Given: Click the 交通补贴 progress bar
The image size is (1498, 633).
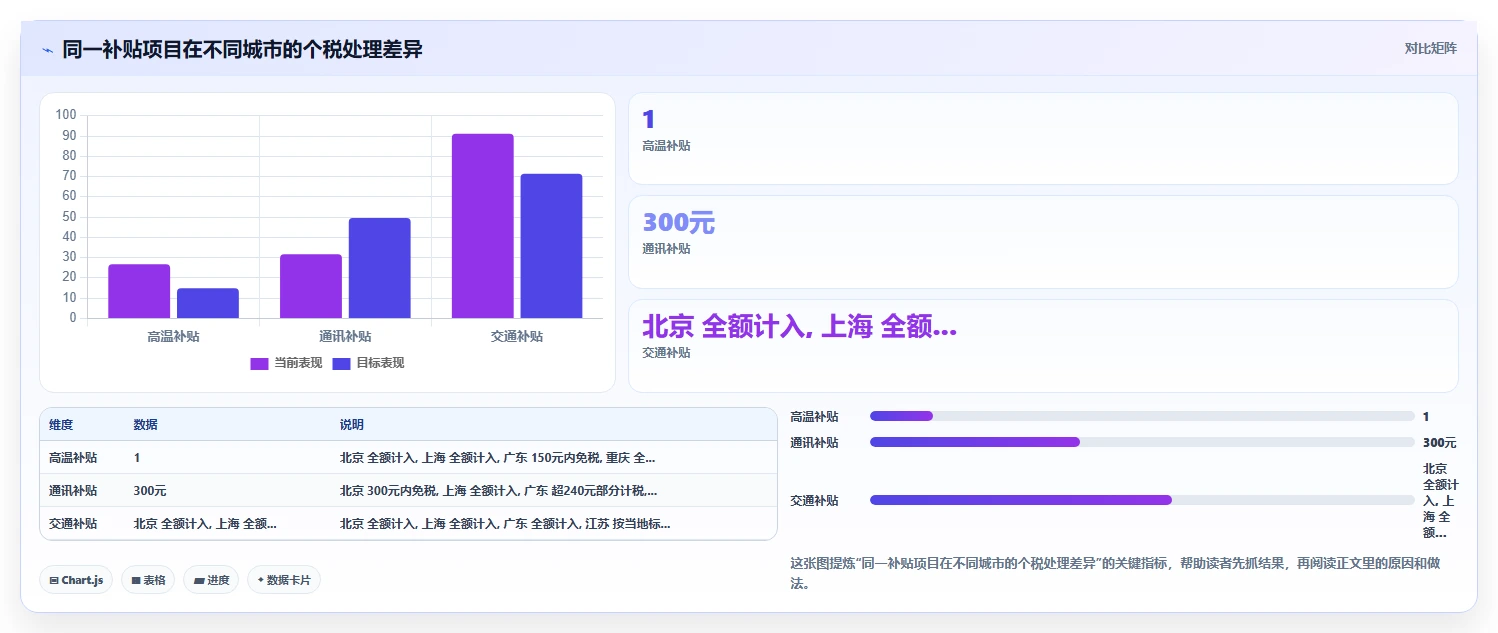Looking at the screenshot, I should click(1142, 500).
